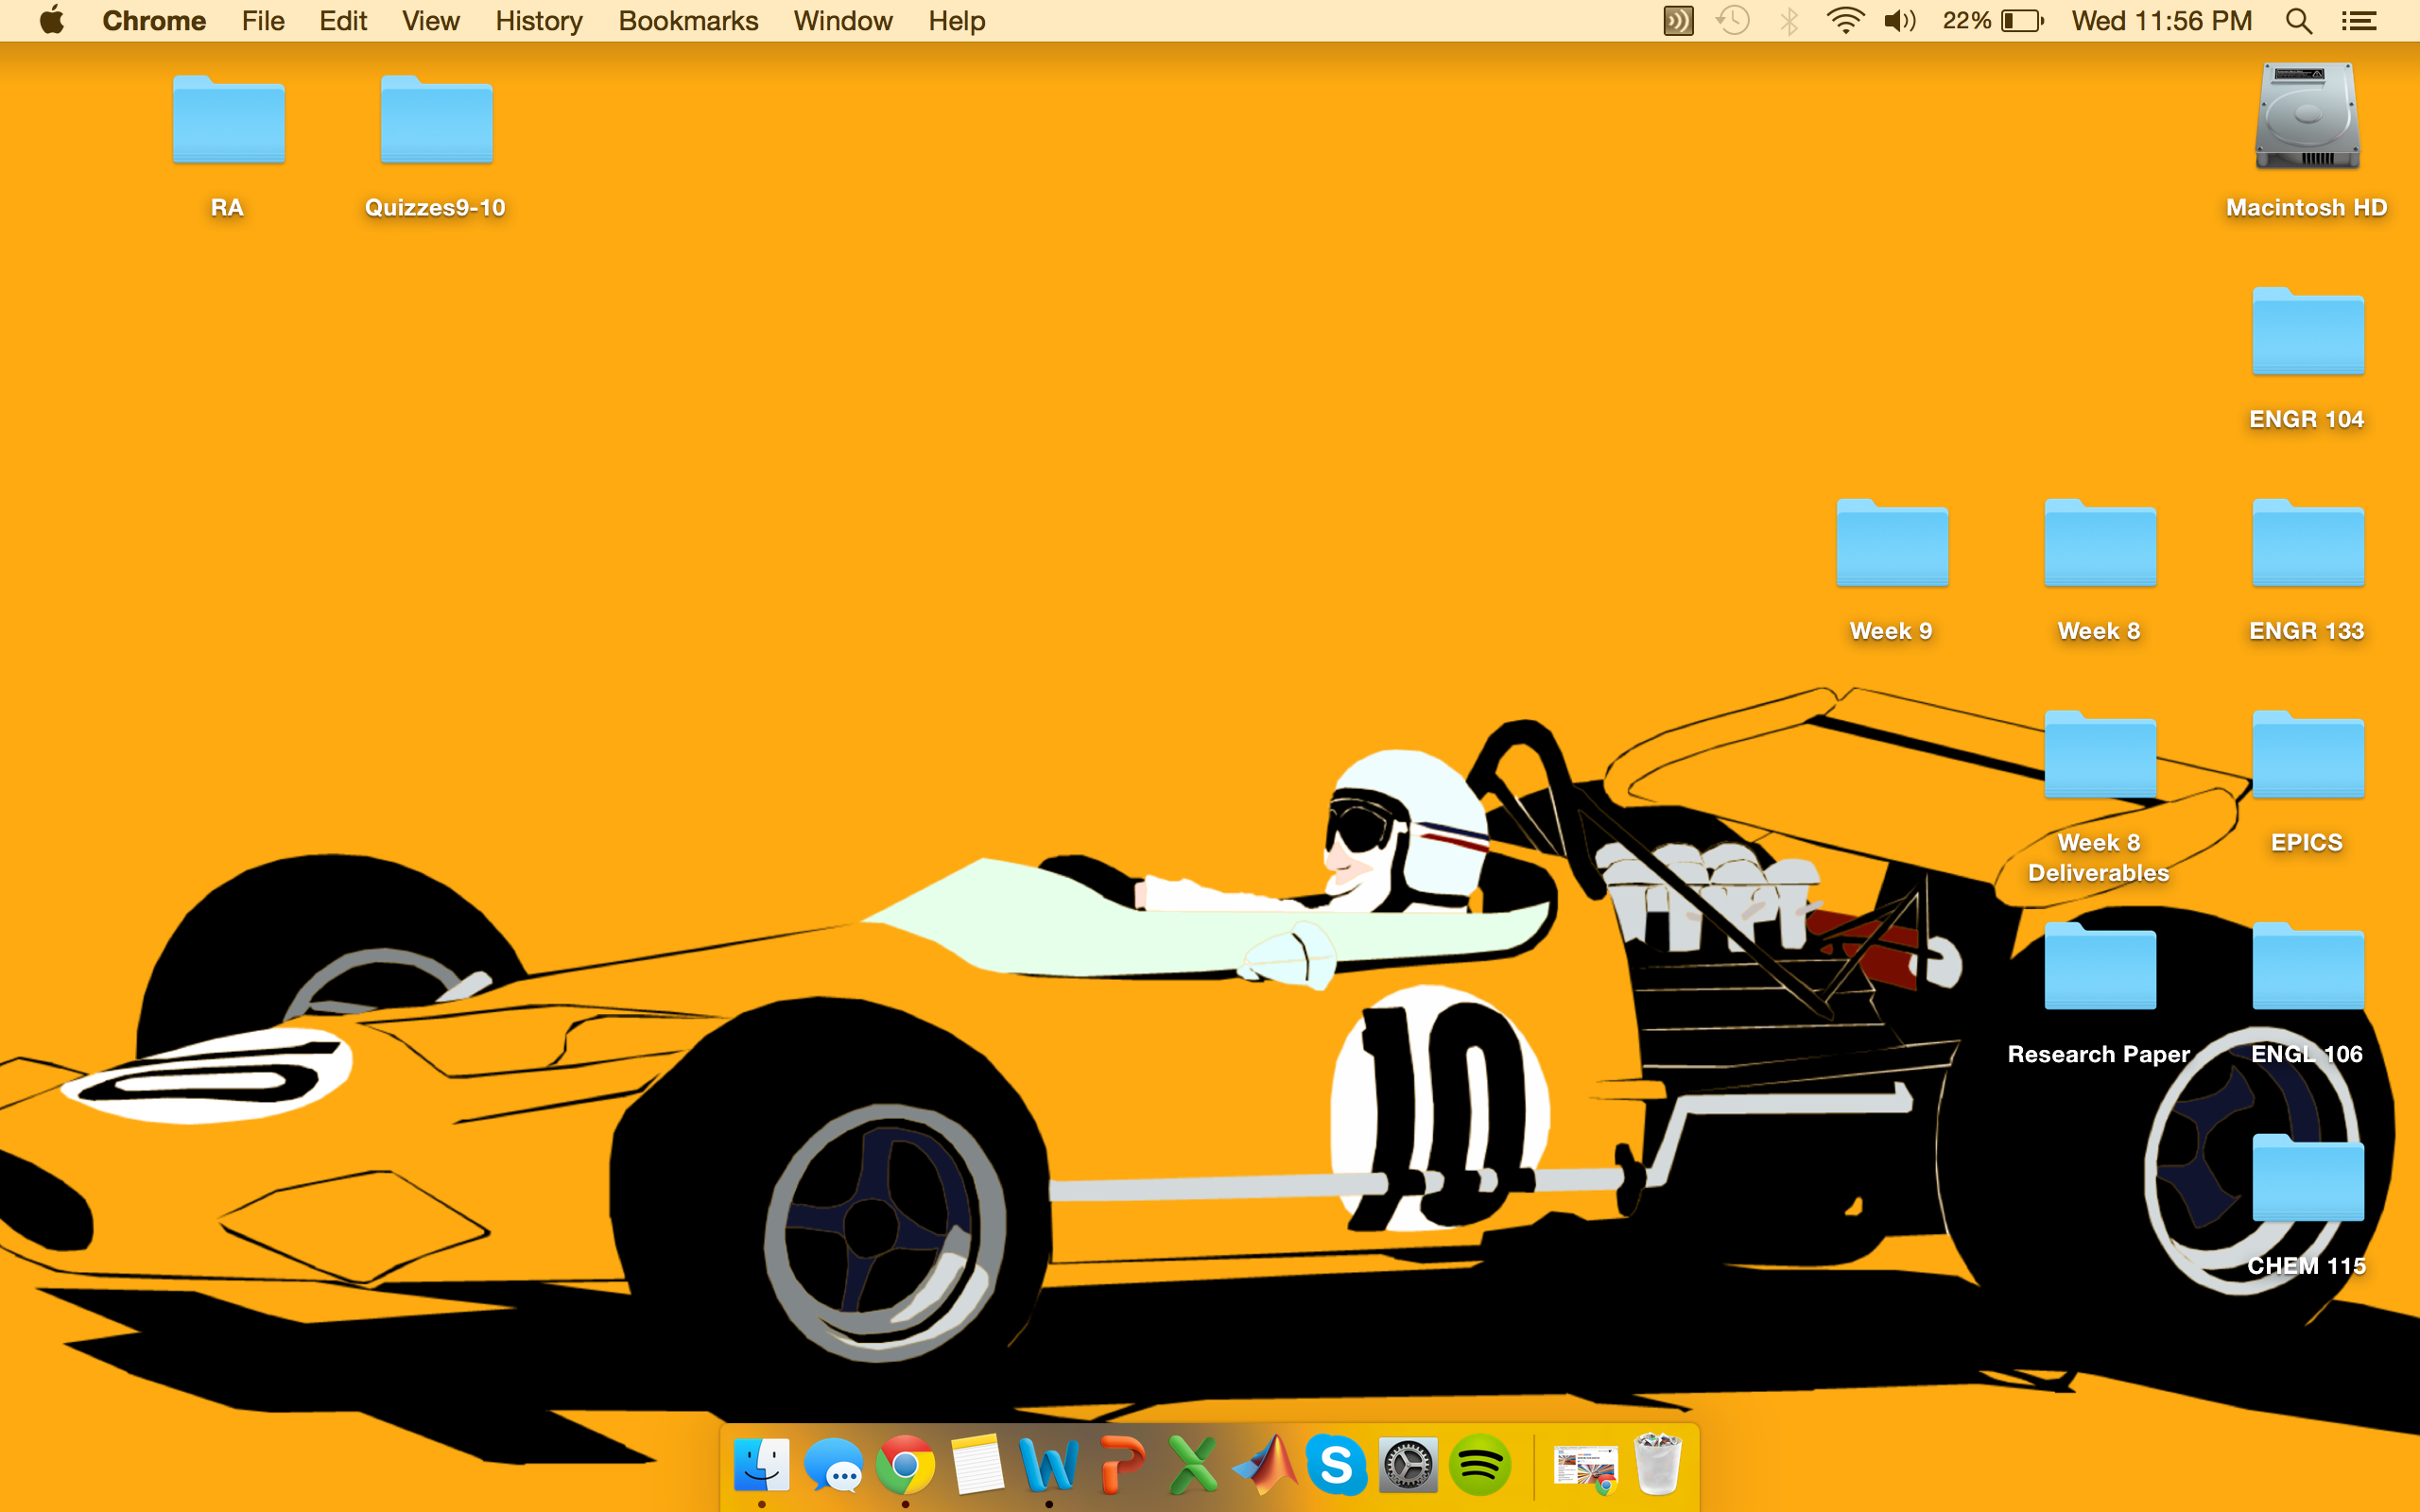Open Finder from the dock
Image resolution: width=2420 pixels, height=1512 pixels.
[761, 1465]
